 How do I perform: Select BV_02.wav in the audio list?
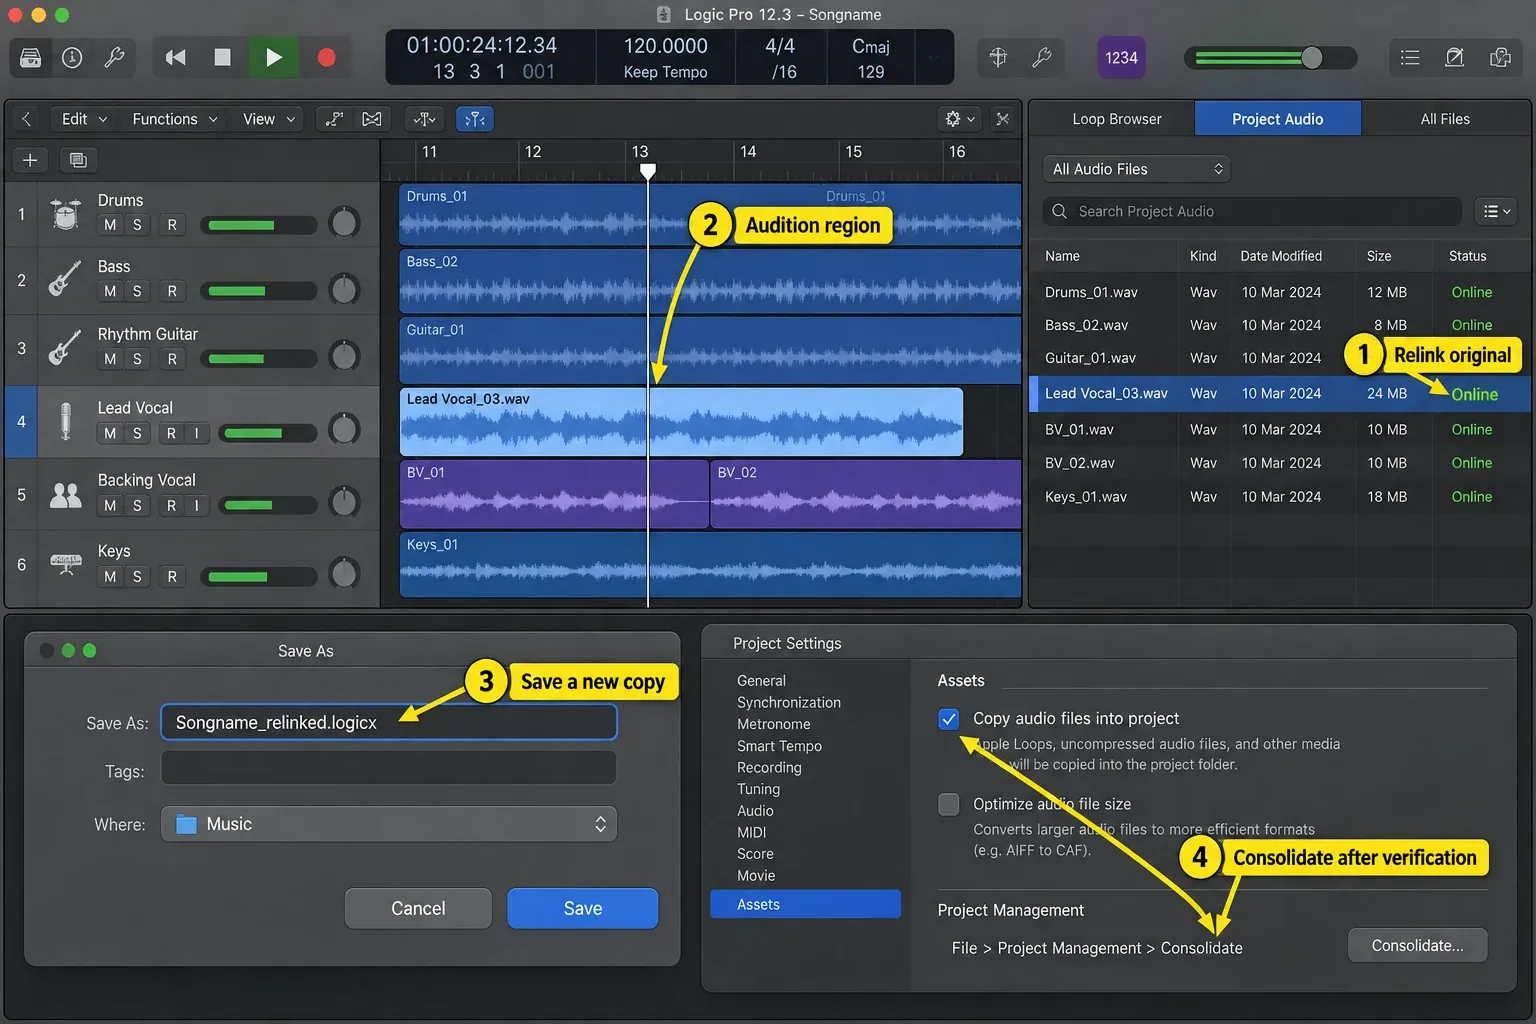[1279, 463]
